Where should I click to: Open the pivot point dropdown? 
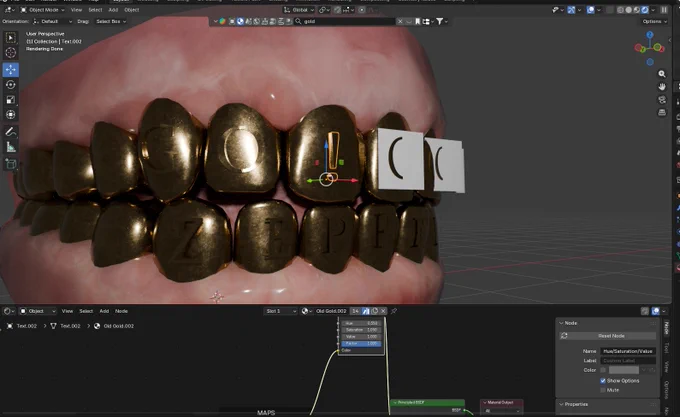tap(324, 10)
